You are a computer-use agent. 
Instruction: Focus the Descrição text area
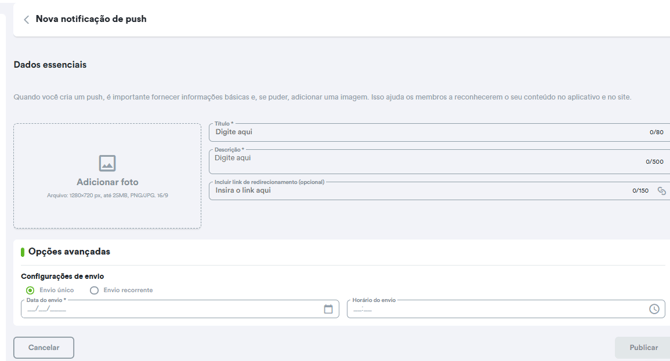click(439, 161)
